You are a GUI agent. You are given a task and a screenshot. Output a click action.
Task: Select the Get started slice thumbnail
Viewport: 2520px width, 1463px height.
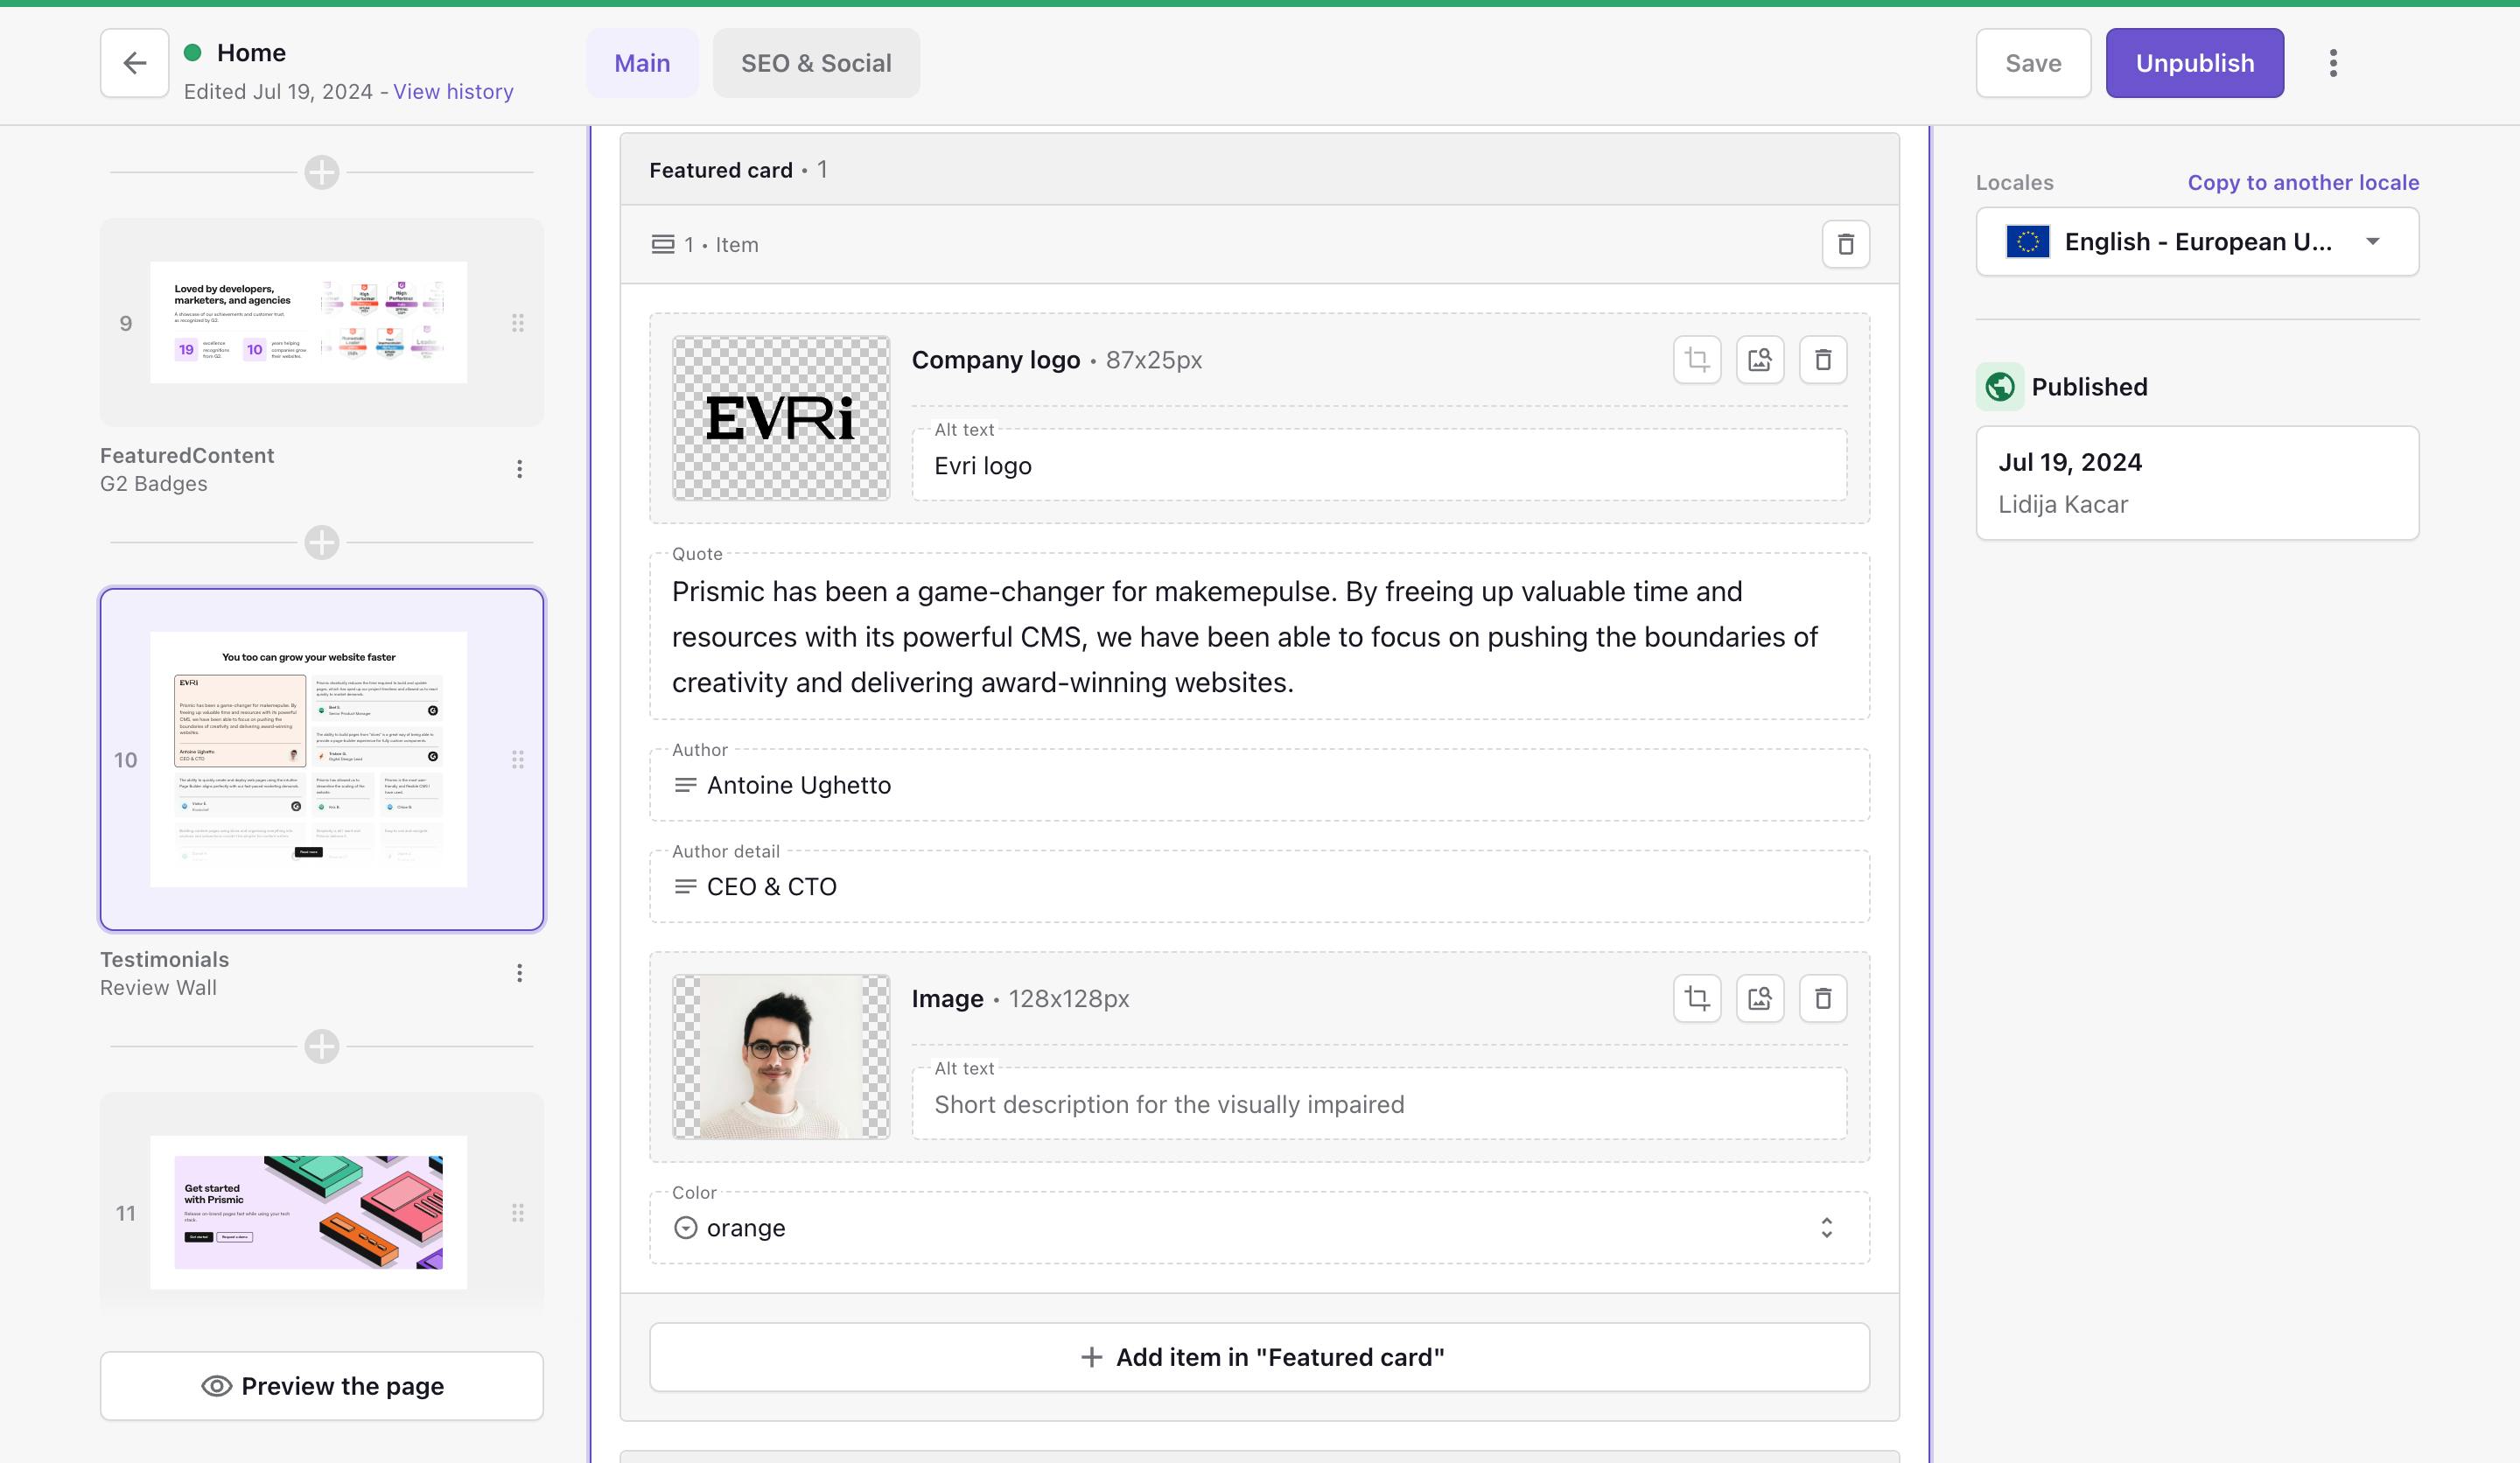pos(308,1212)
